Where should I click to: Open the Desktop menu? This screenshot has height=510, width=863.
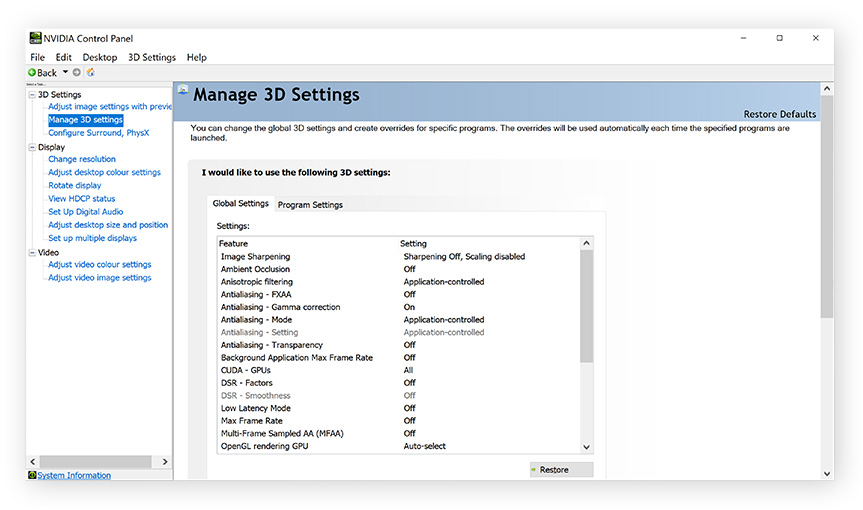tap(100, 57)
